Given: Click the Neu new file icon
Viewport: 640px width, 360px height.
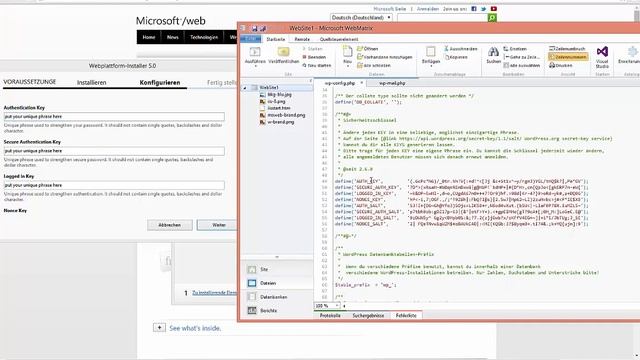Looking at the screenshot, I should pos(347,51).
